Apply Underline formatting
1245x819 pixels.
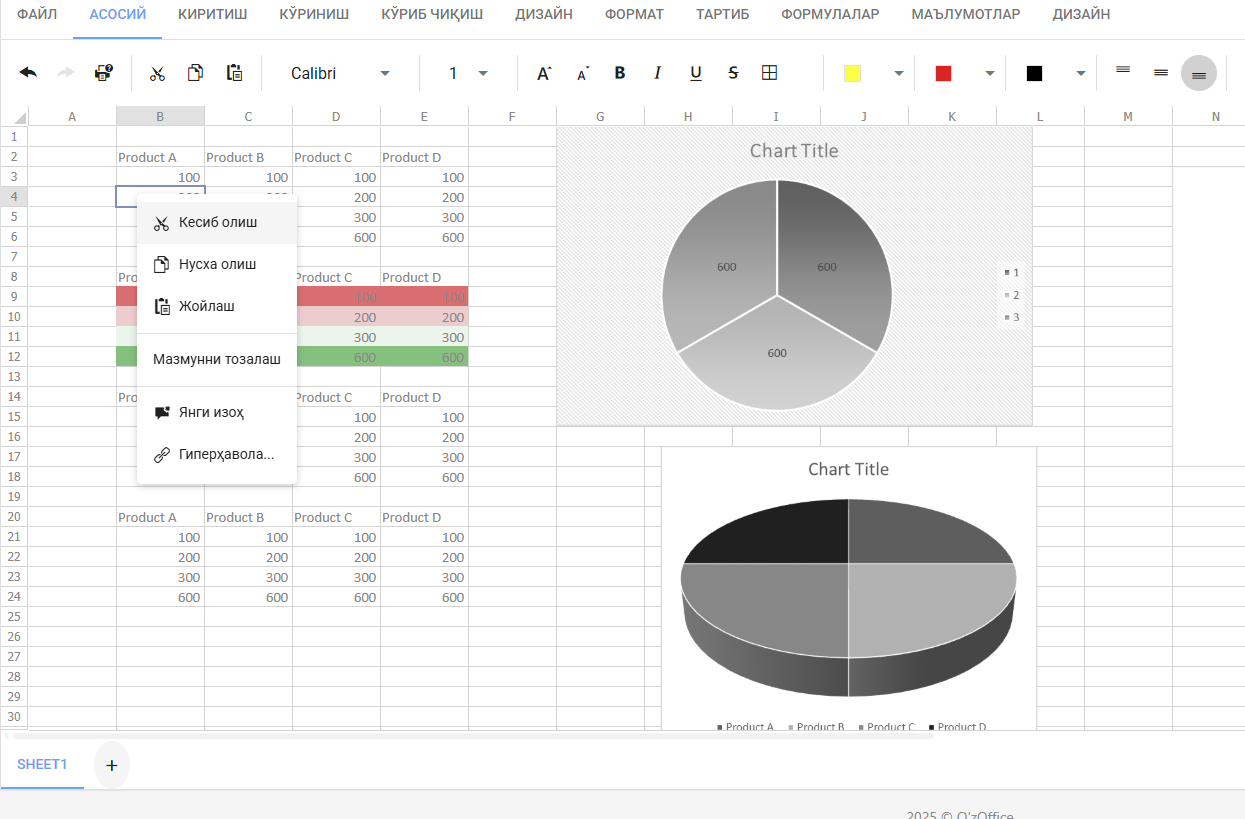coord(694,72)
